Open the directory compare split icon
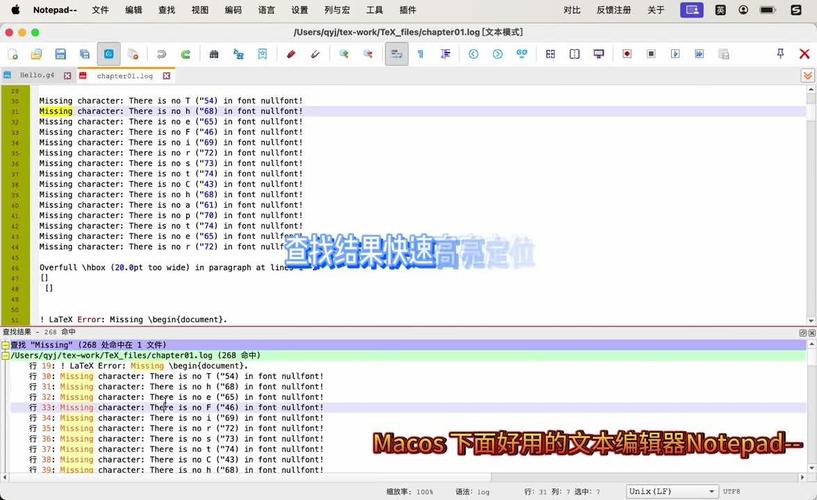 click(x=574, y=54)
